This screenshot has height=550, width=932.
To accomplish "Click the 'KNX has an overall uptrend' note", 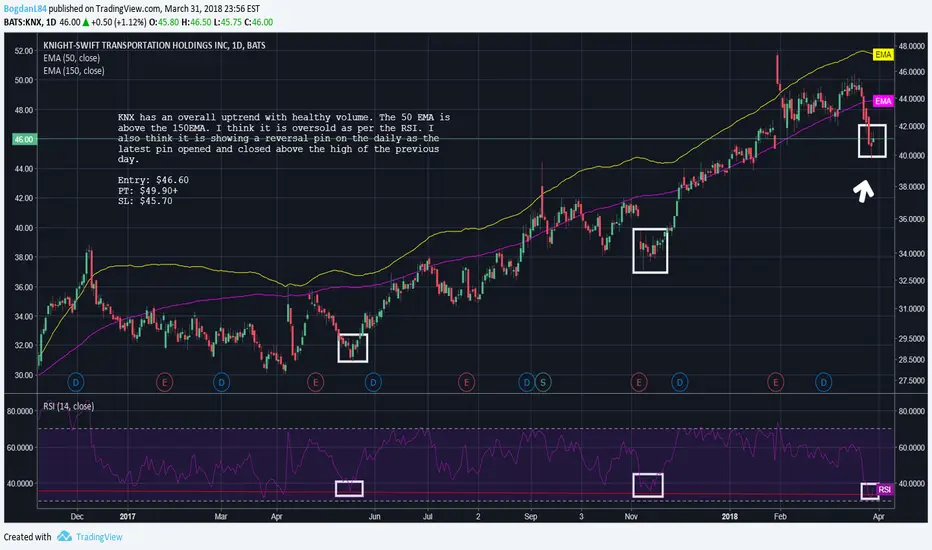I will [284, 138].
